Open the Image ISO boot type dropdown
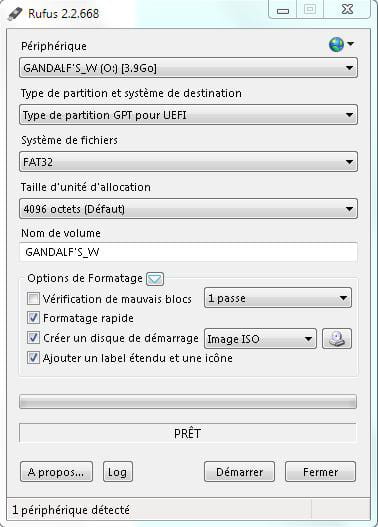Screen dimensions: 378x527 tap(260, 338)
